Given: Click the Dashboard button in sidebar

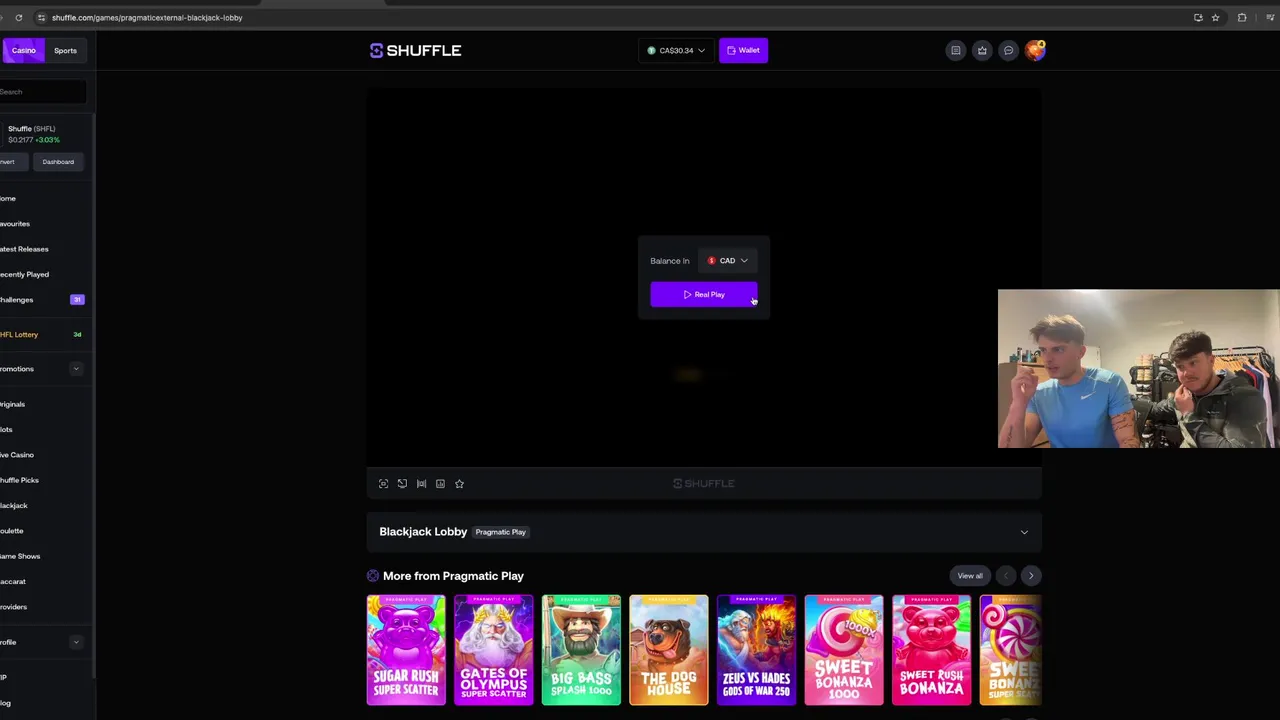Looking at the screenshot, I should tap(58, 162).
